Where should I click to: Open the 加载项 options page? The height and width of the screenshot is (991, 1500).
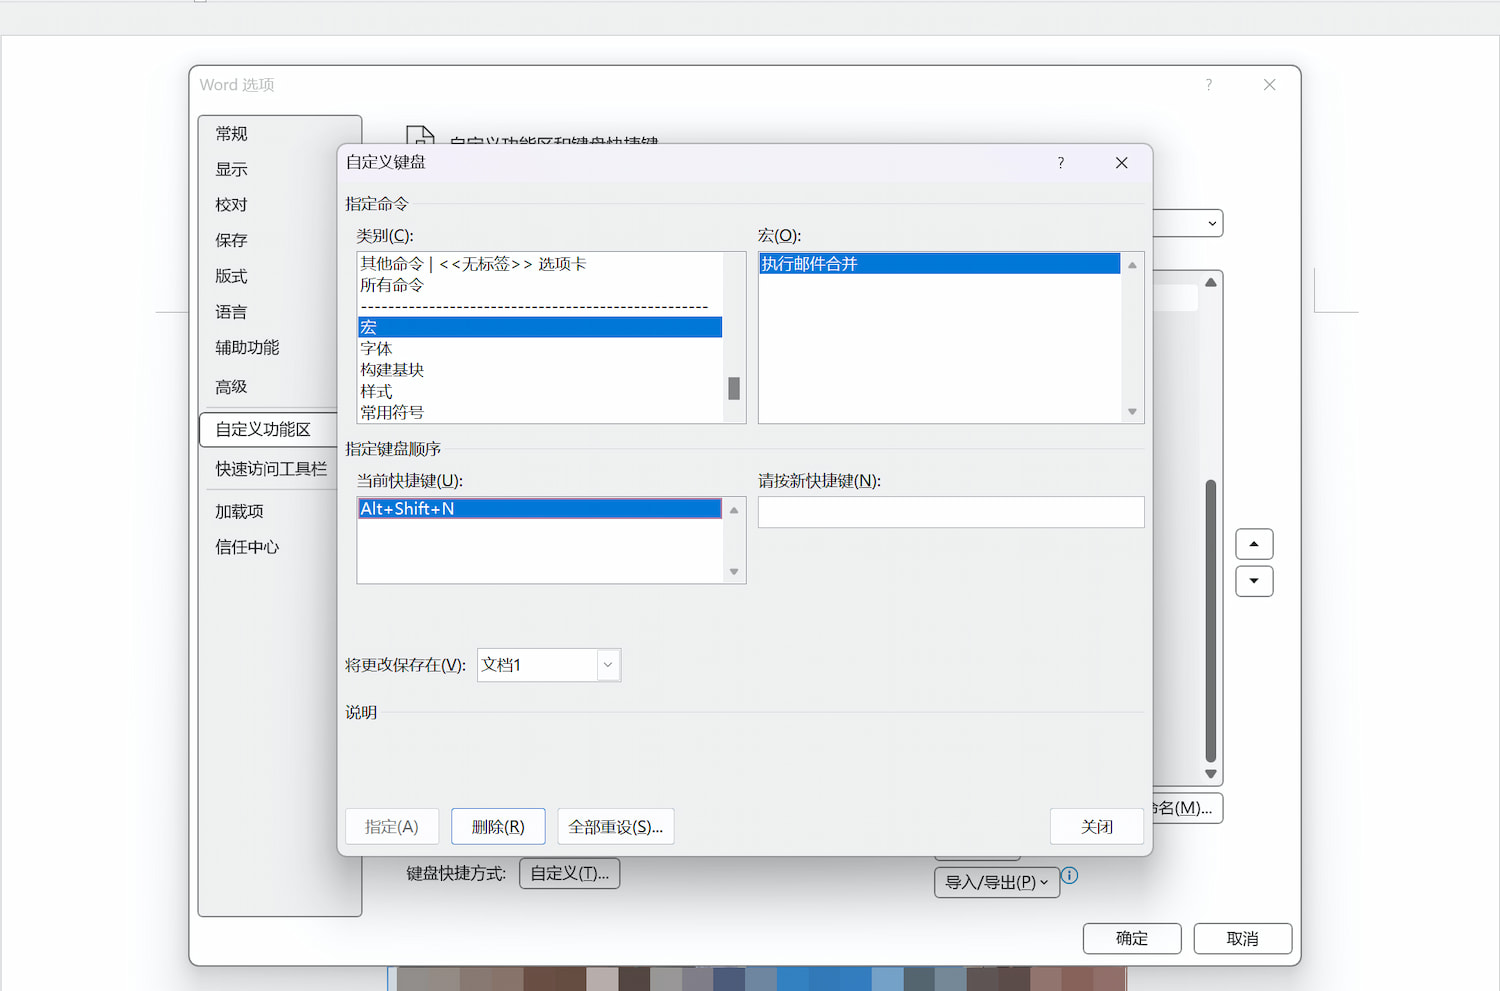[239, 511]
